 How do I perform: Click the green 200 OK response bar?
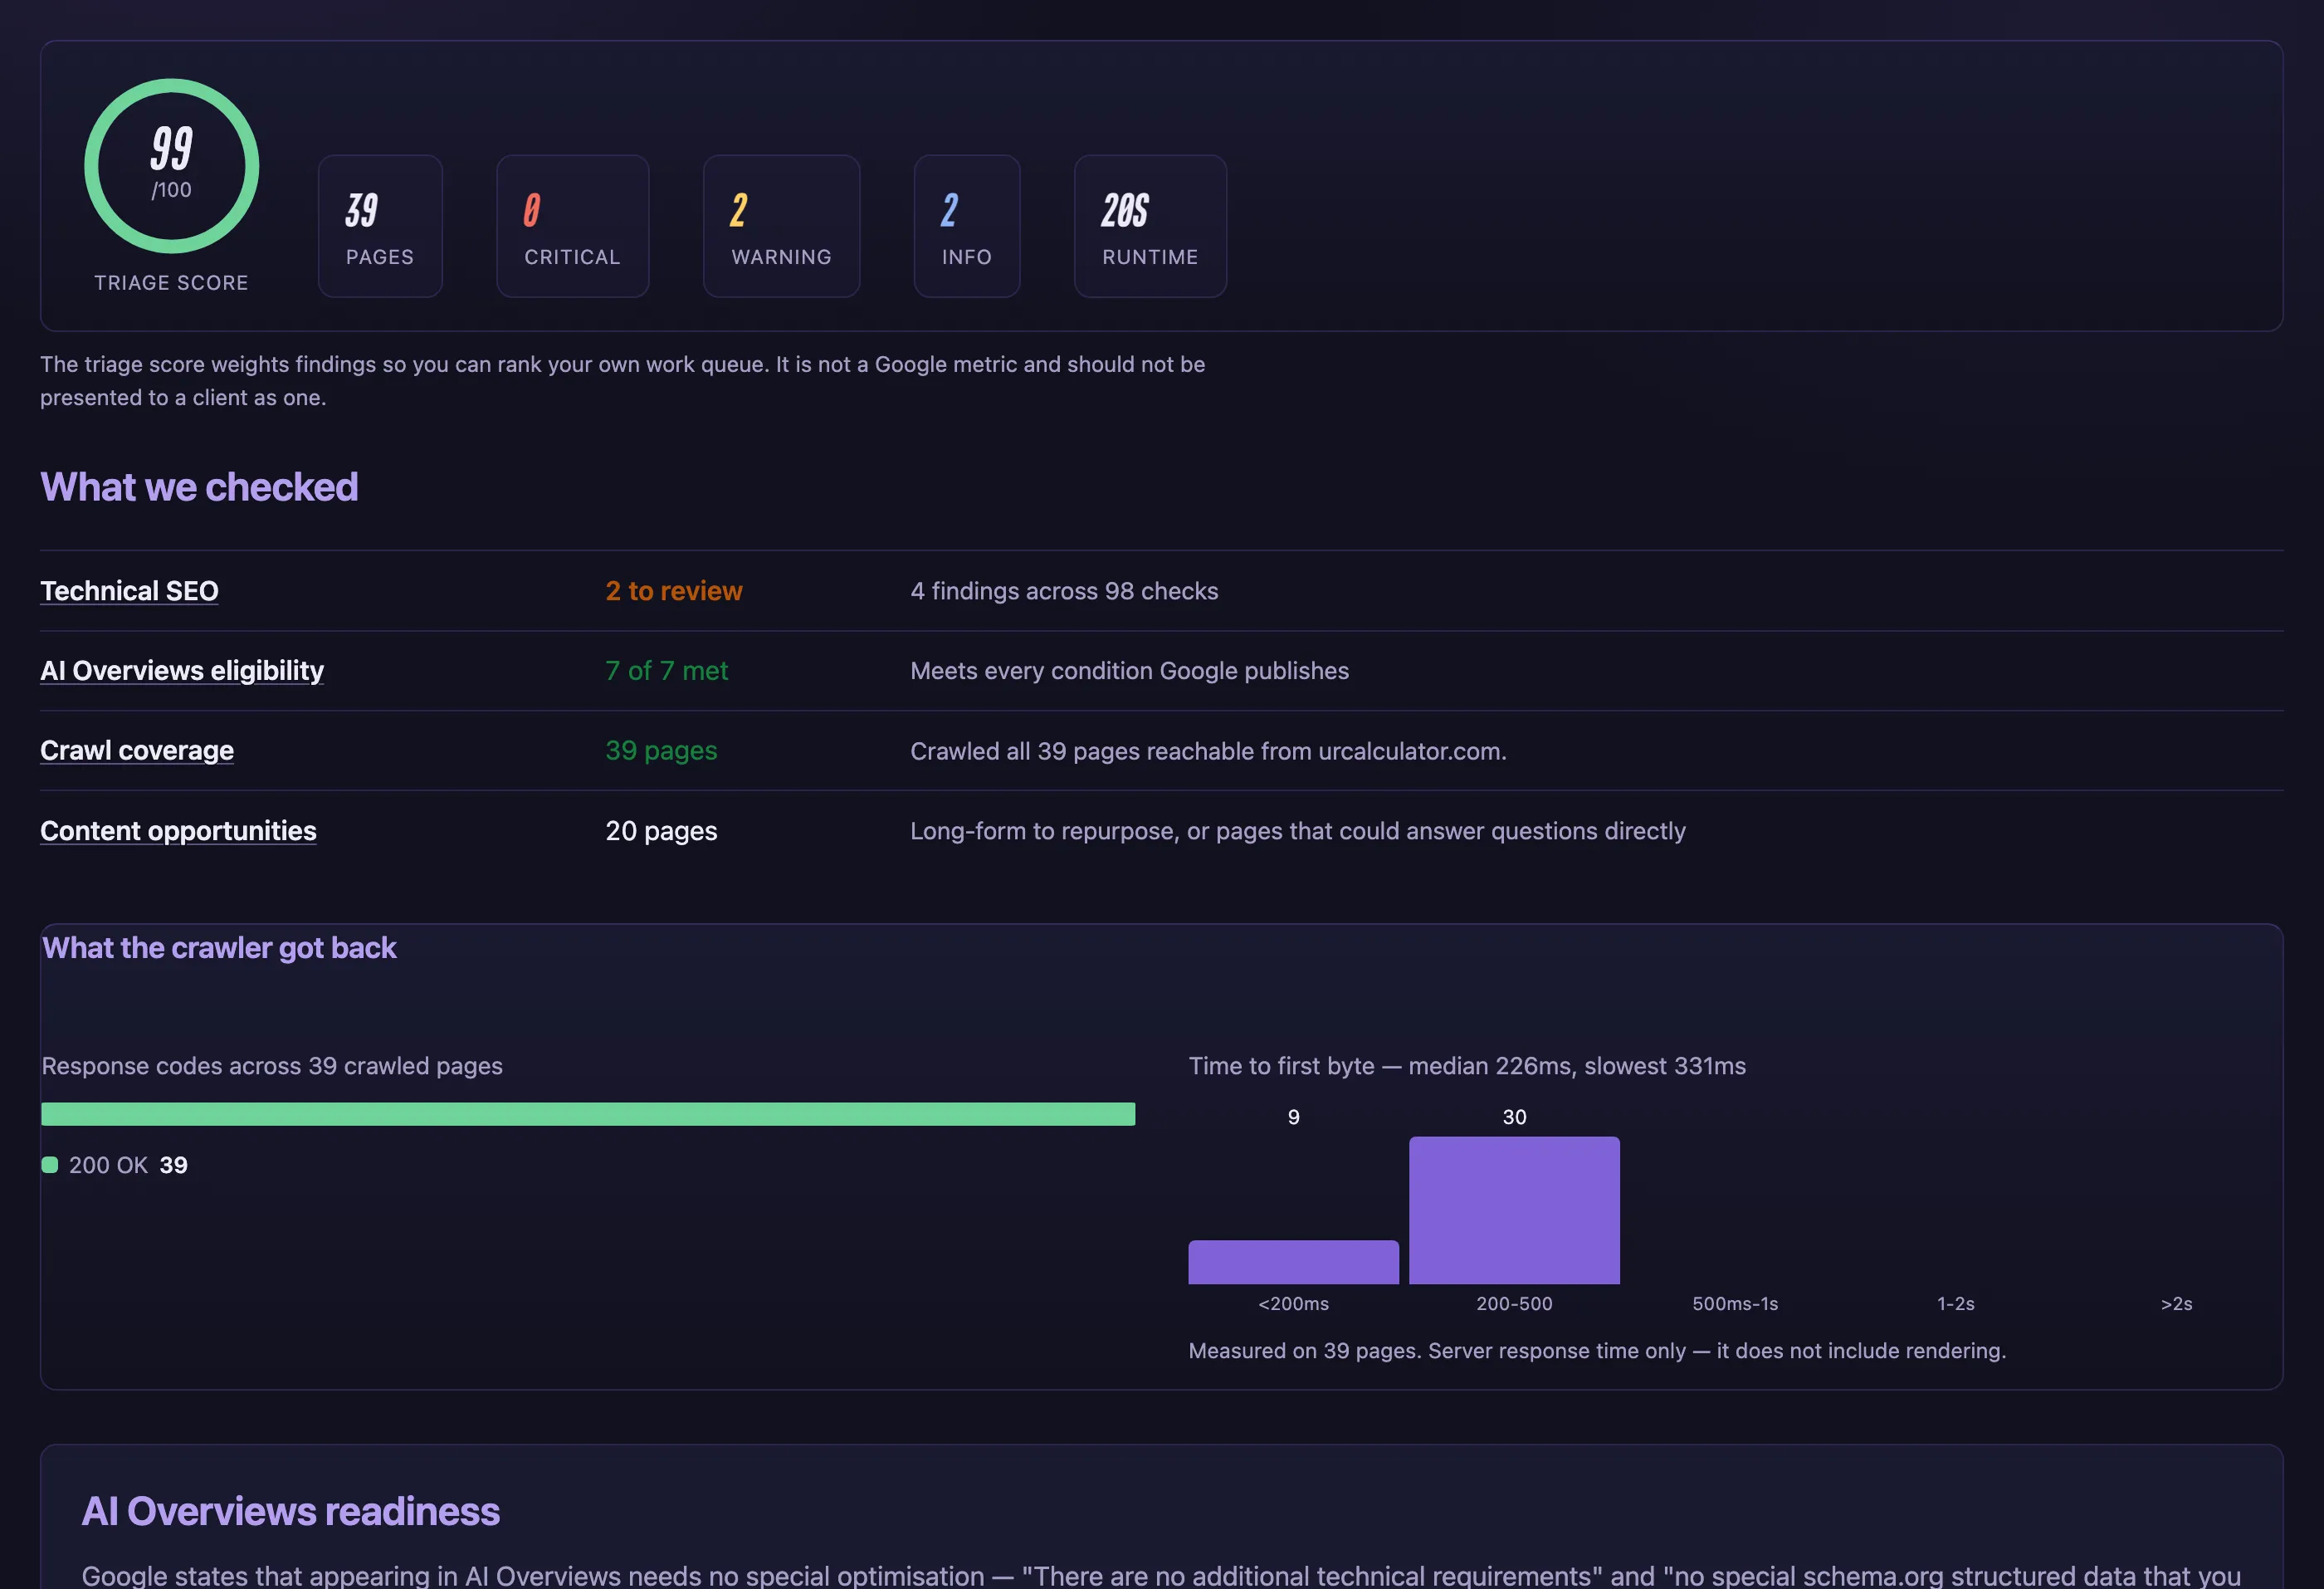(x=588, y=1114)
